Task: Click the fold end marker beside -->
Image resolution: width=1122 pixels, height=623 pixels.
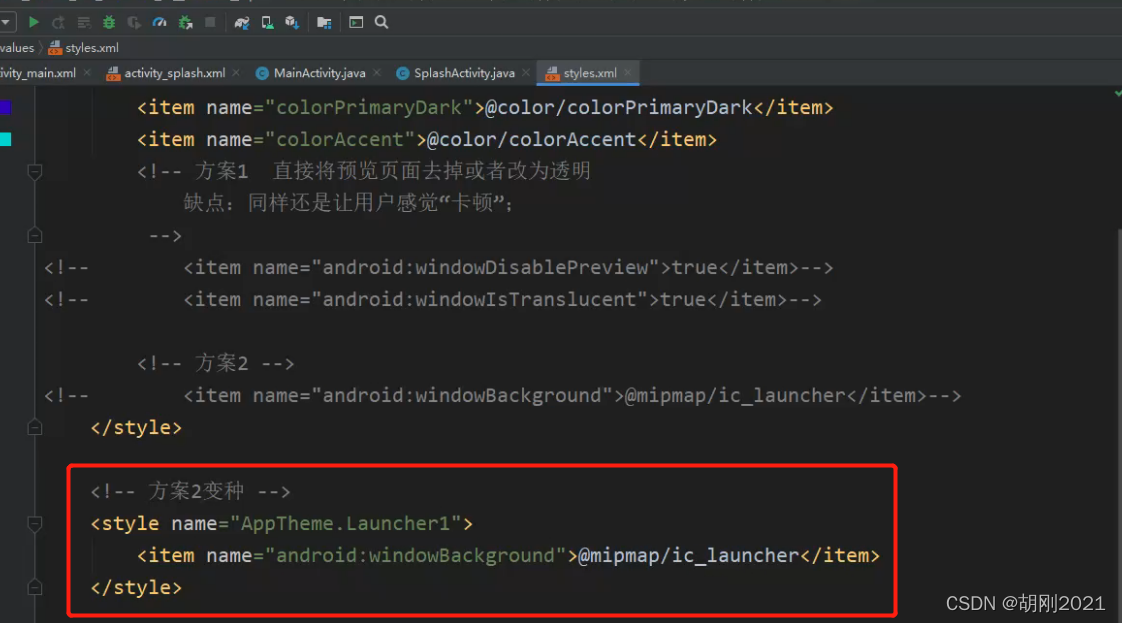Action: pos(34,235)
